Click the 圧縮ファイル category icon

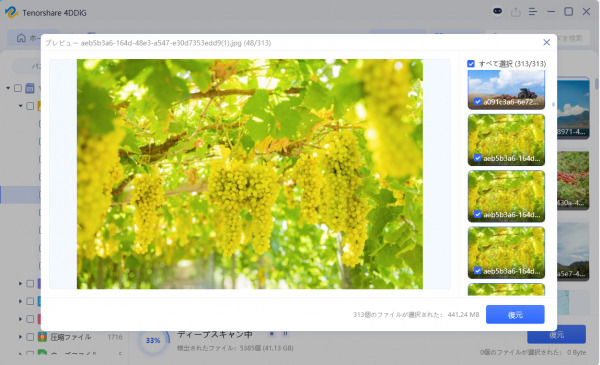(x=42, y=337)
